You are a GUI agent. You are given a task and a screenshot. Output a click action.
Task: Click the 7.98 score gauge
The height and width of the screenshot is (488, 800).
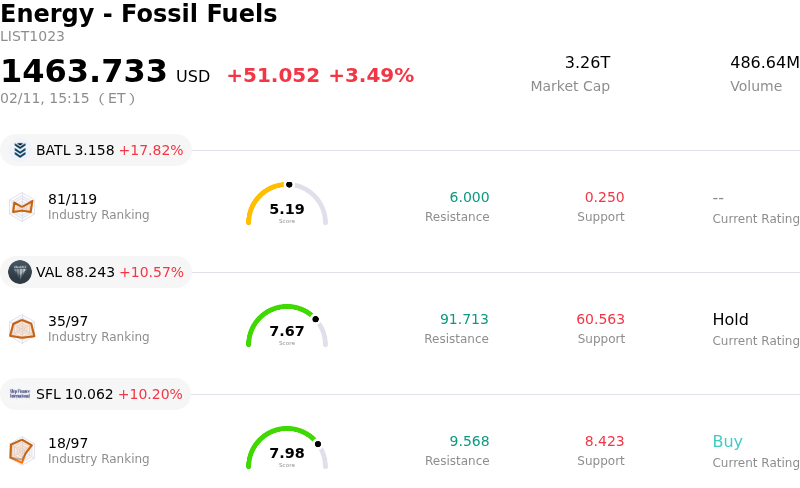[x=287, y=450]
